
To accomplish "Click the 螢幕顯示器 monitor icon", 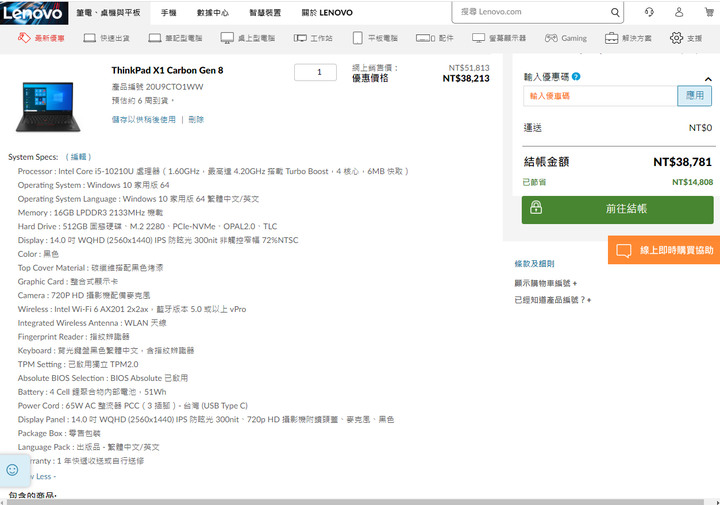I will click(x=478, y=38).
